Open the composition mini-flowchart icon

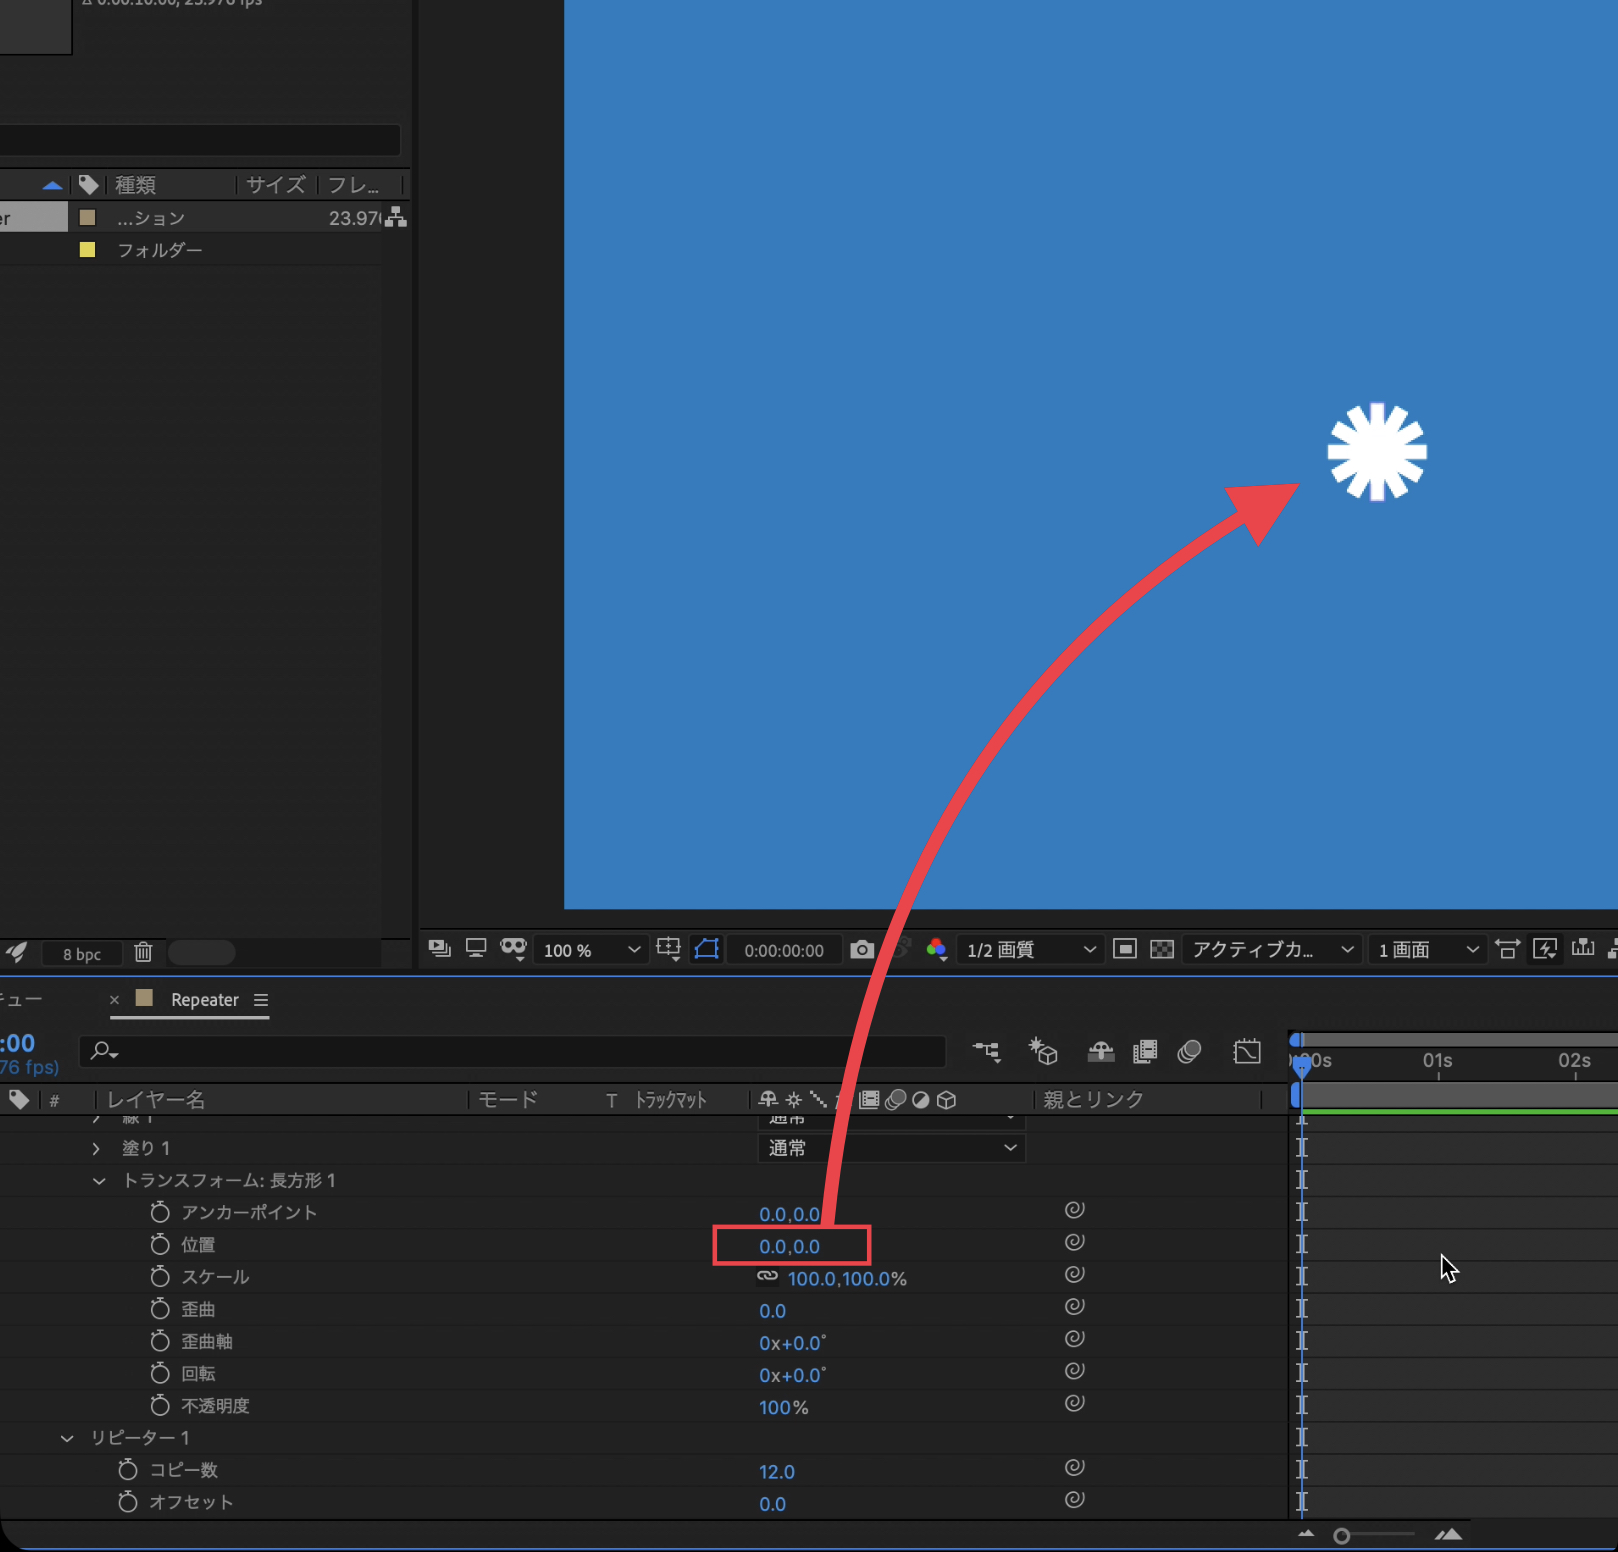(986, 1051)
